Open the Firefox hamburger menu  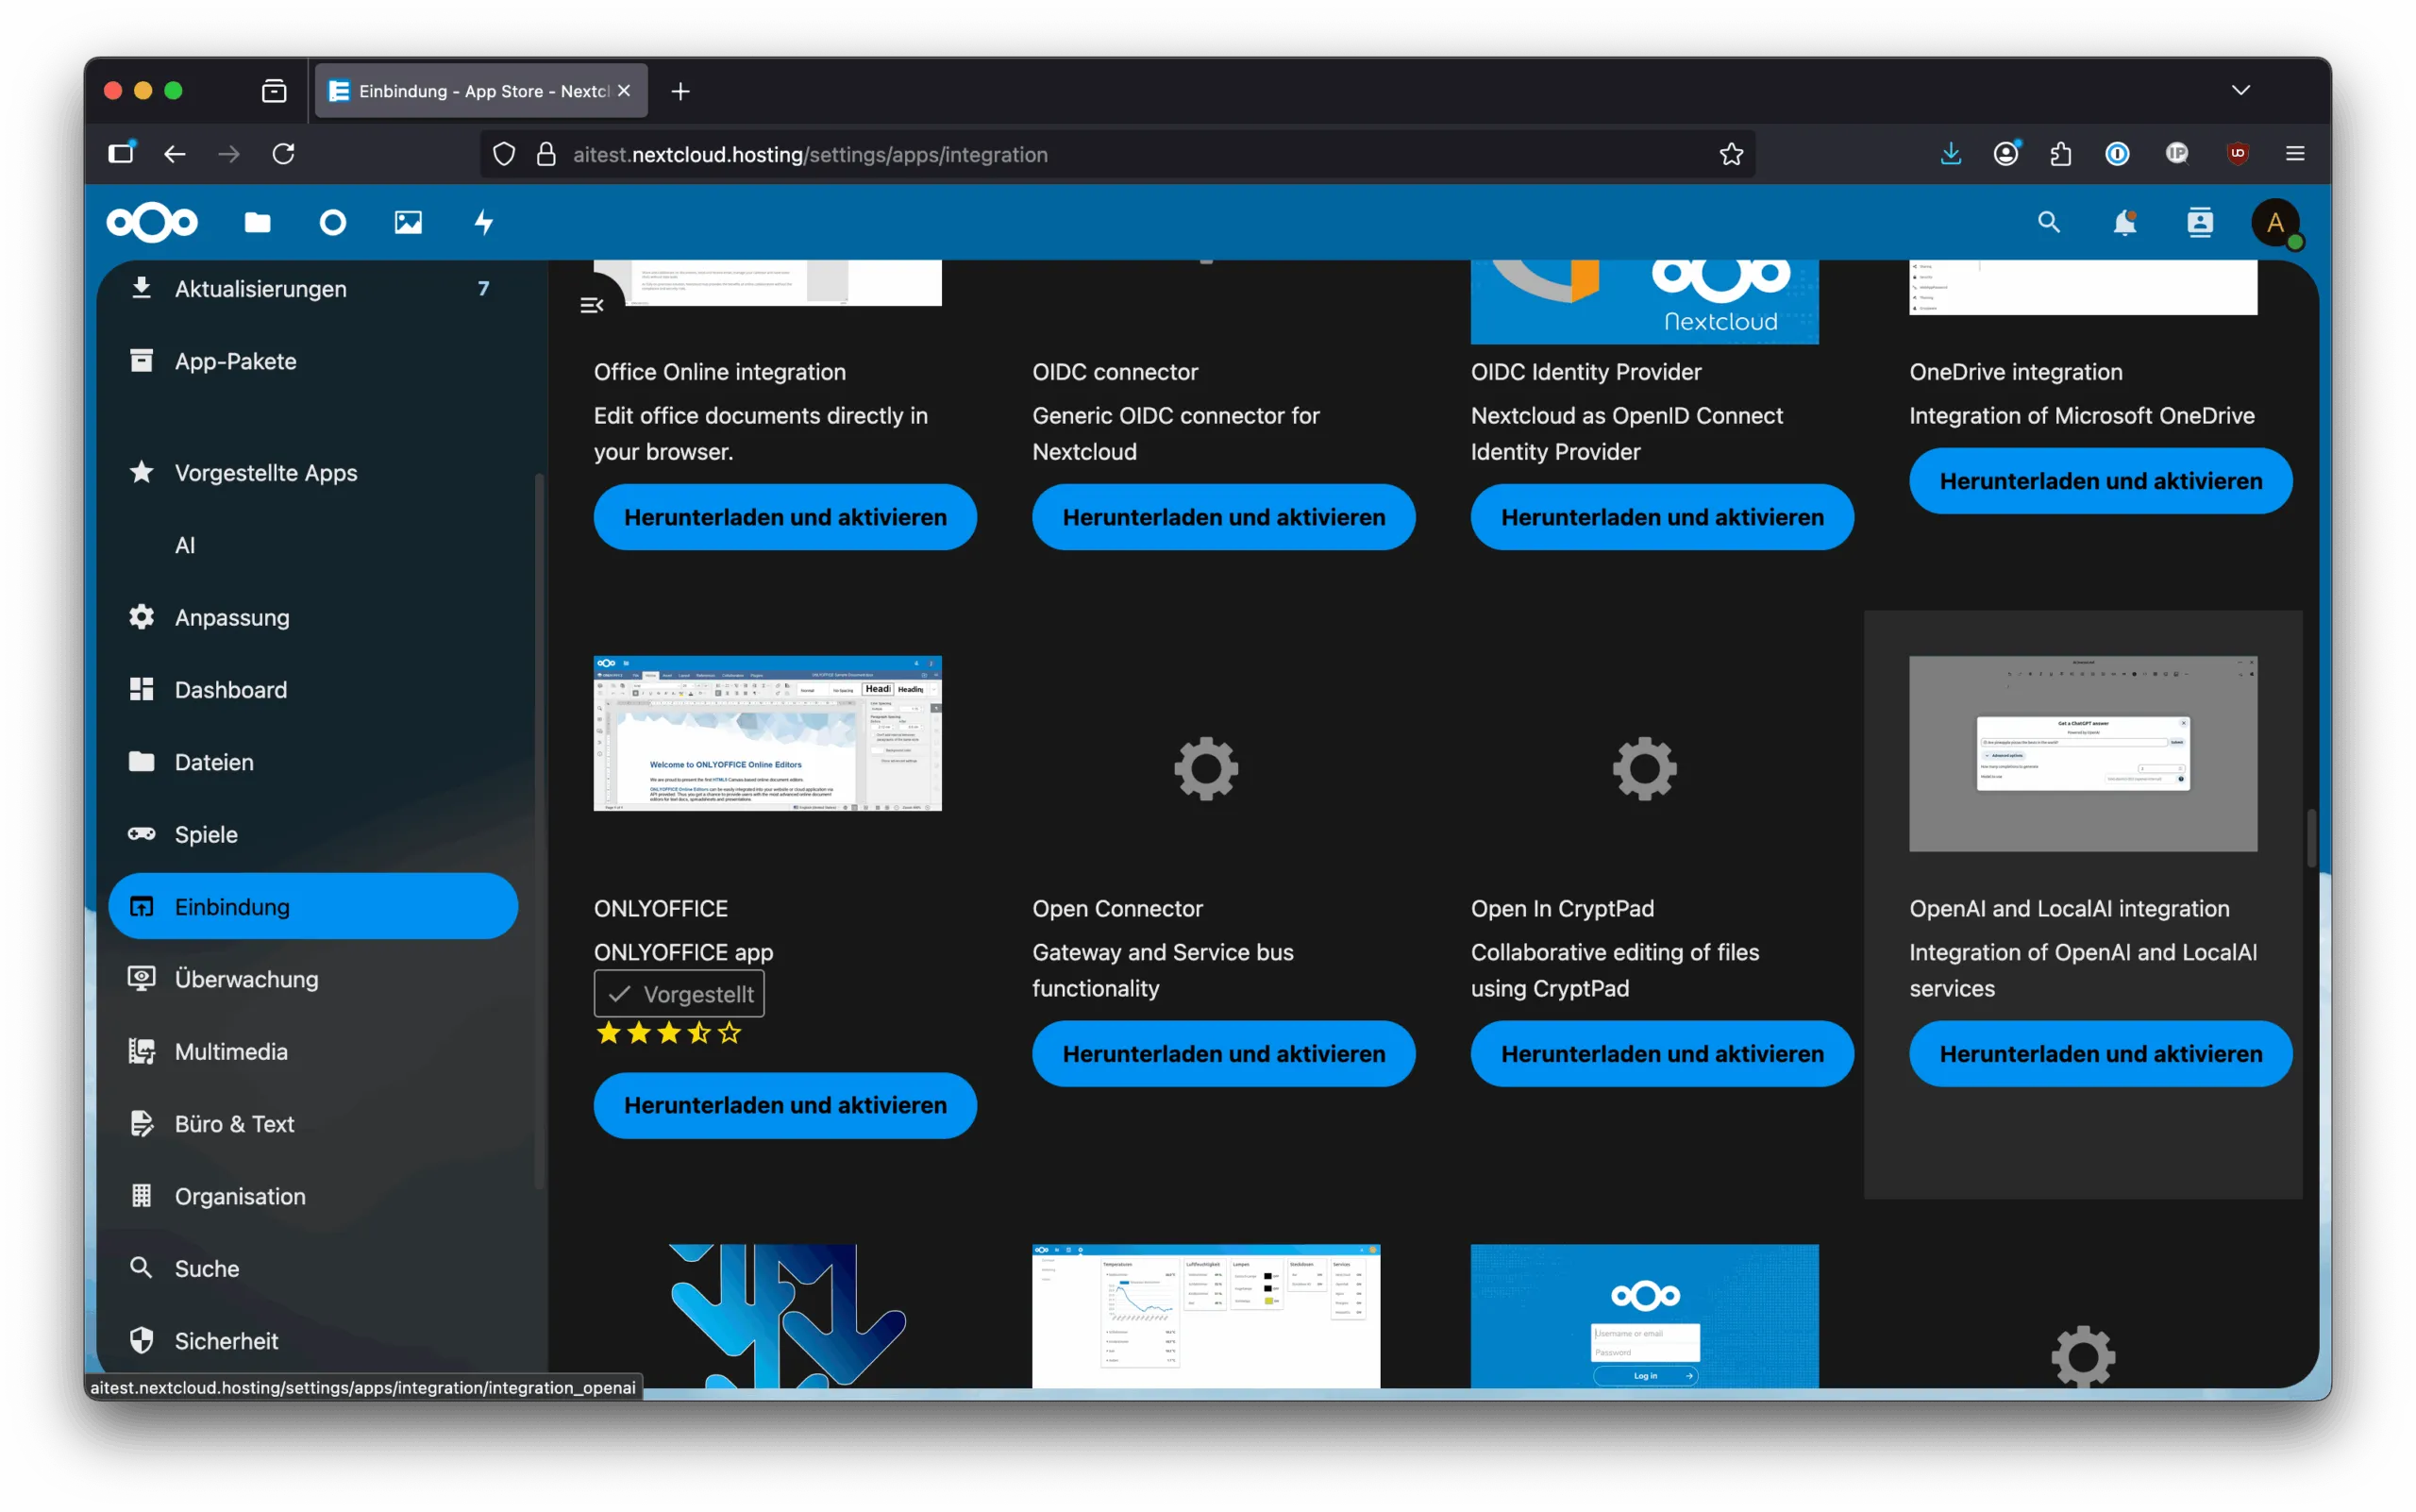(2294, 154)
